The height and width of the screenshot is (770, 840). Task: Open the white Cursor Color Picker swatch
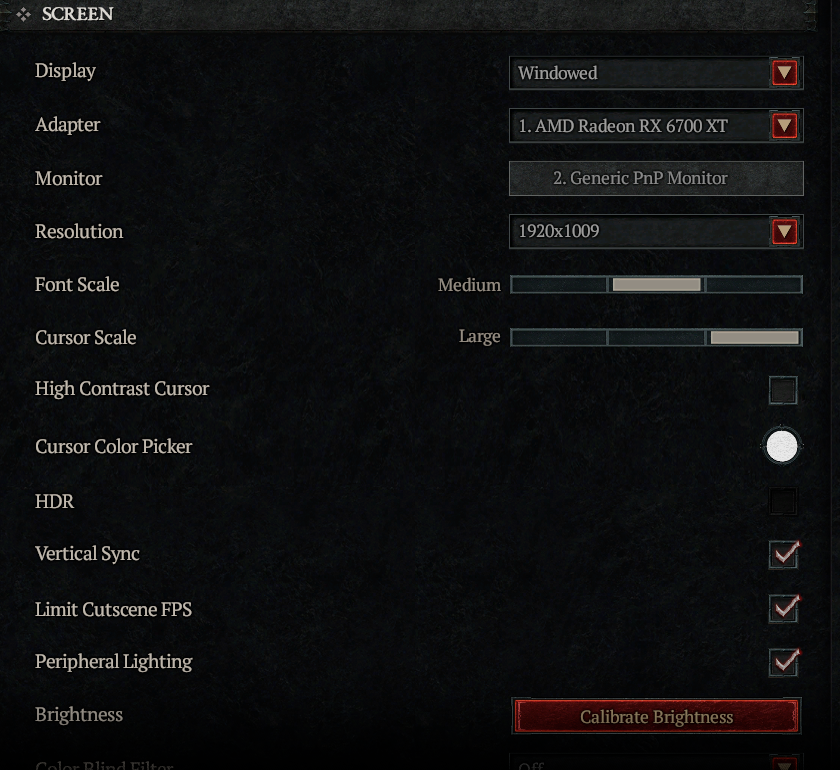coord(782,446)
